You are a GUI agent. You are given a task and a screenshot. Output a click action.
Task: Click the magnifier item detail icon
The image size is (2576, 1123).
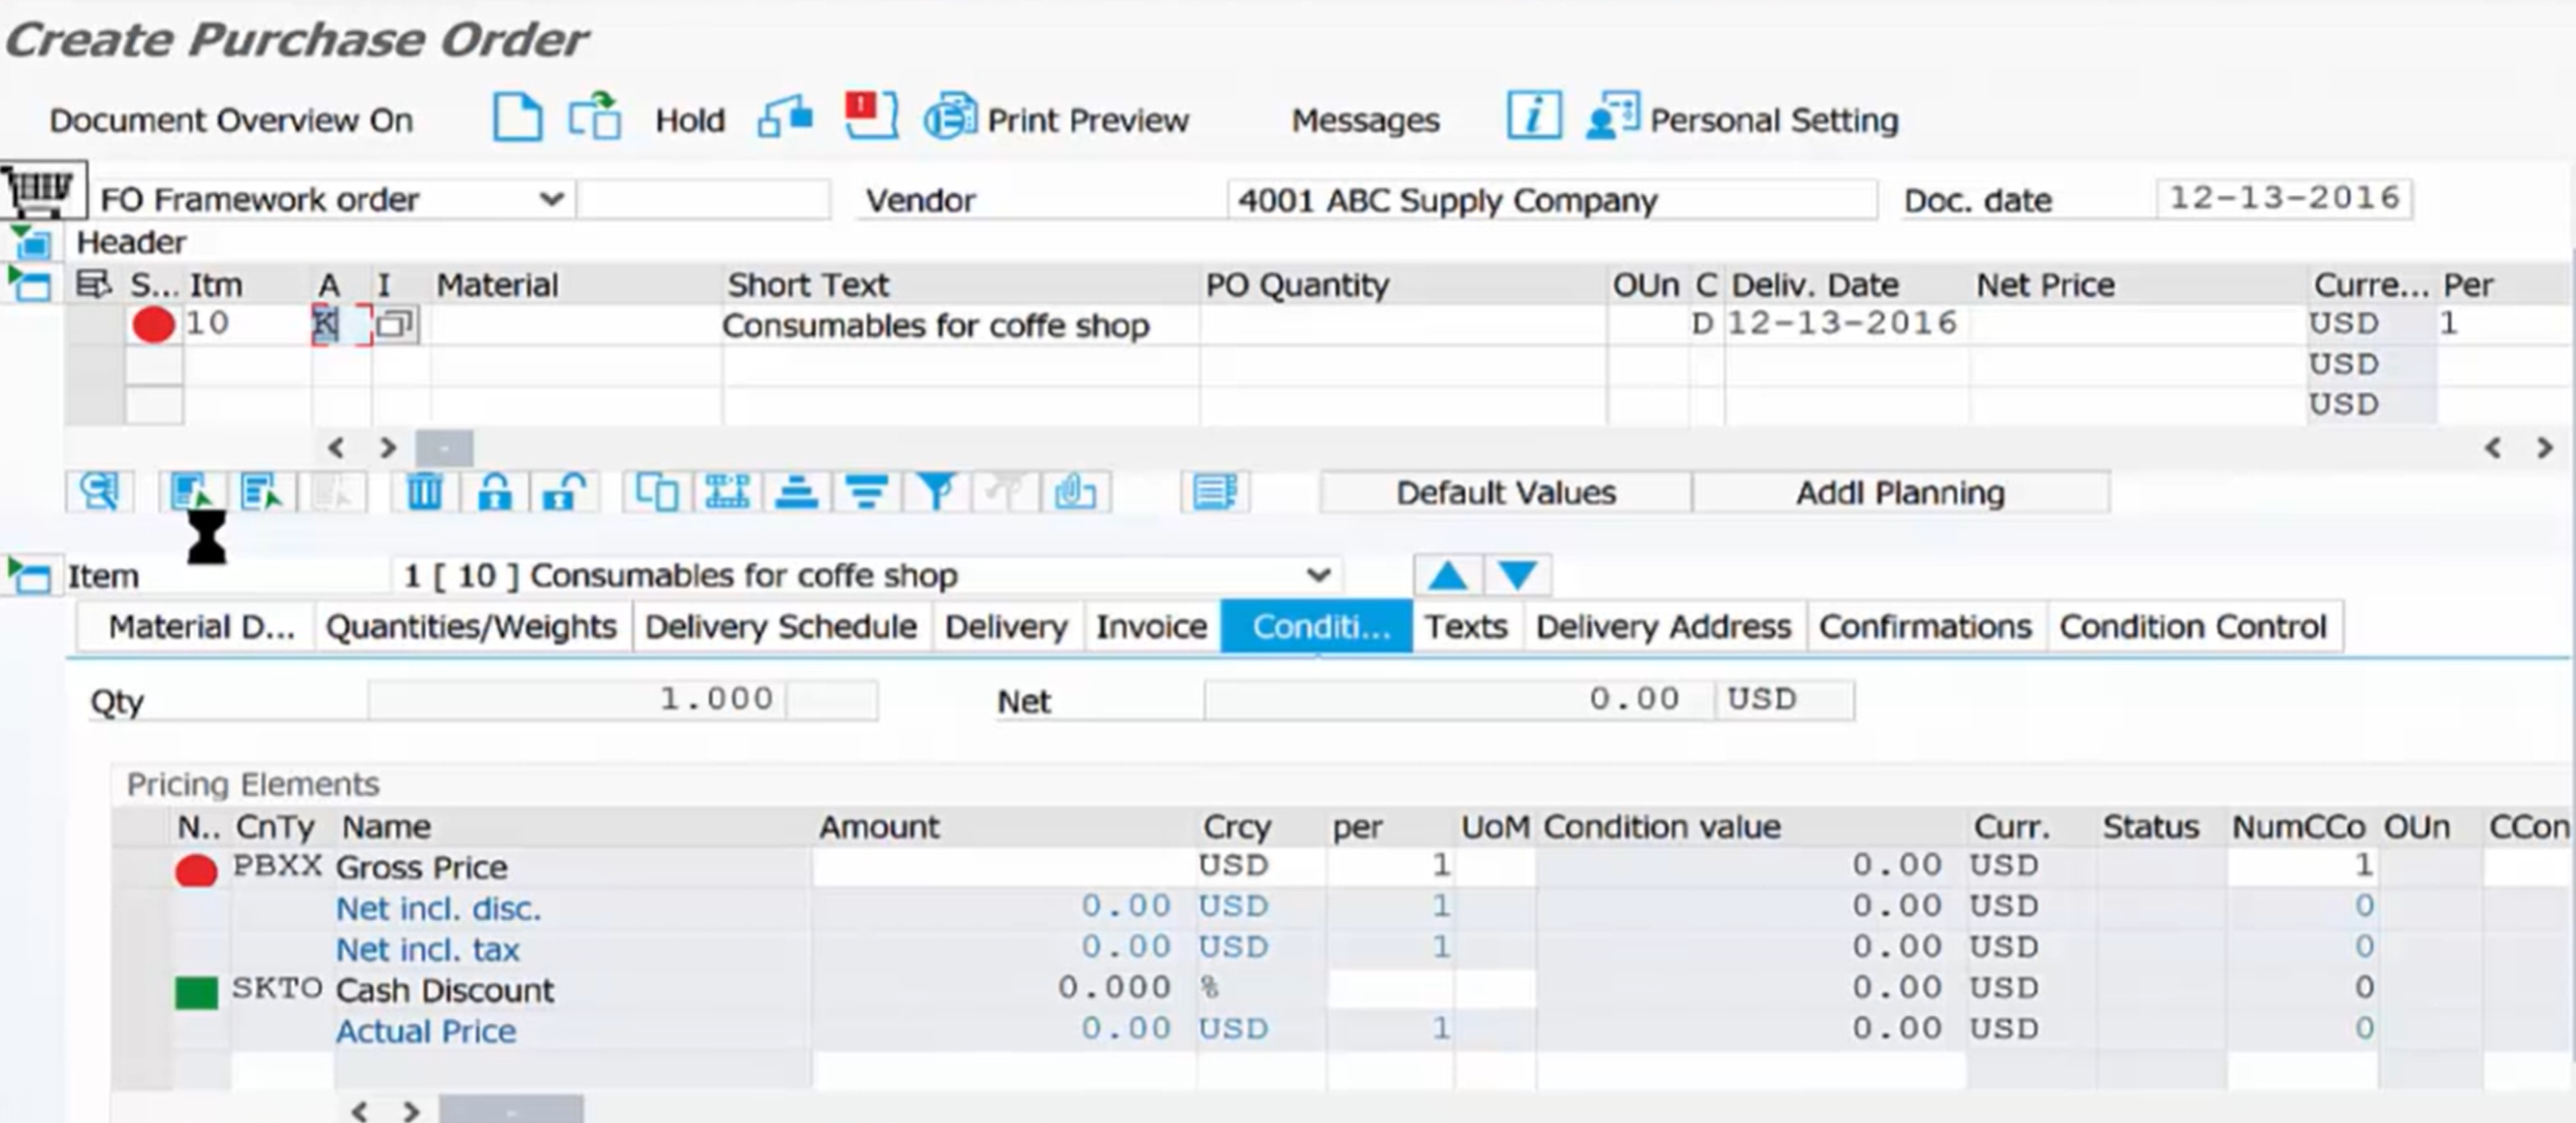[x=99, y=492]
